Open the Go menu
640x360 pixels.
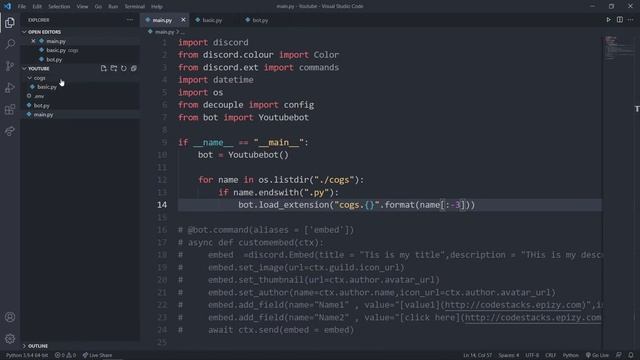click(98, 7)
